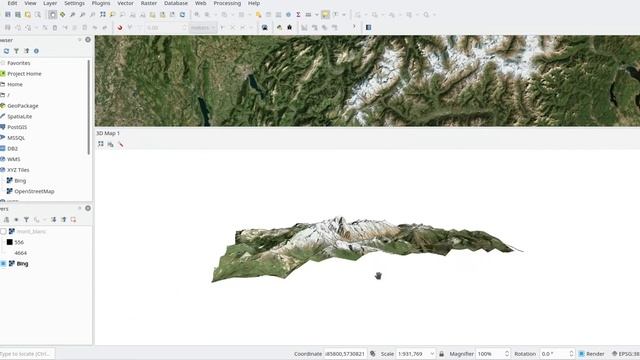This screenshot has height=360, width=640.
Task: Adjust the Magnifier spin arrows
Action: (507, 354)
